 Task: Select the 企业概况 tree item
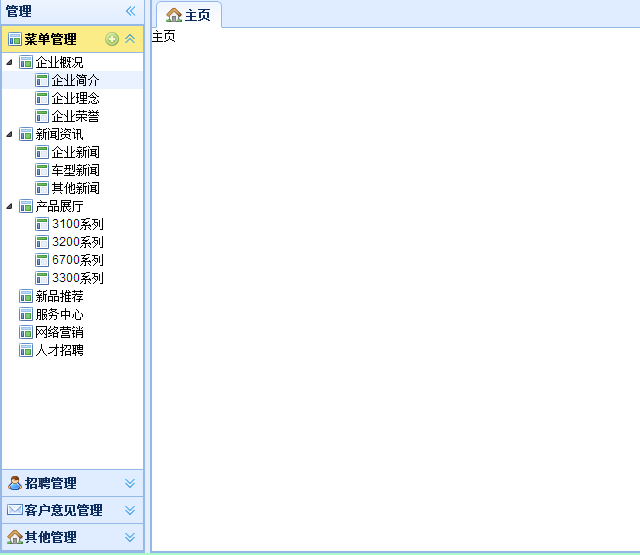[x=59, y=62]
